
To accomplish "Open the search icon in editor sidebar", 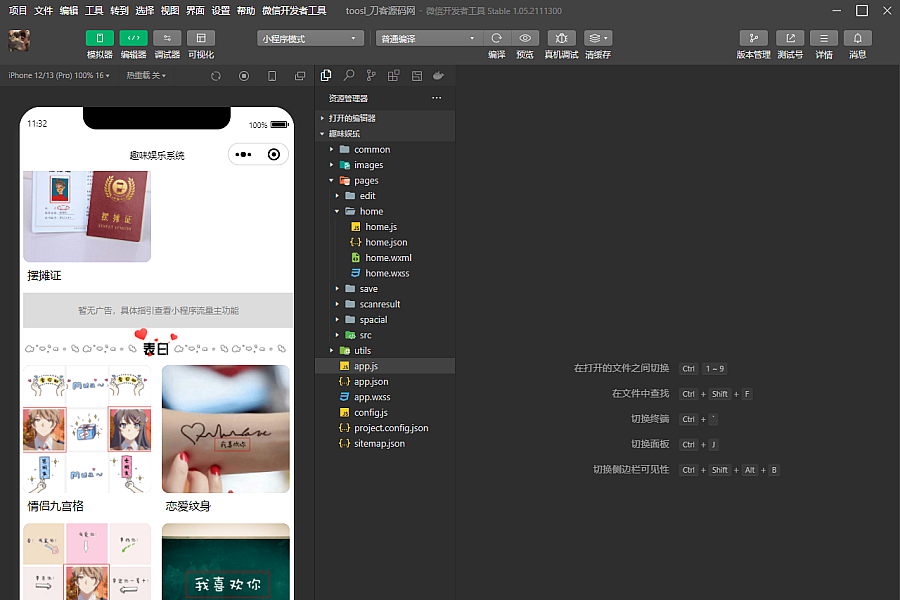I will [349, 76].
